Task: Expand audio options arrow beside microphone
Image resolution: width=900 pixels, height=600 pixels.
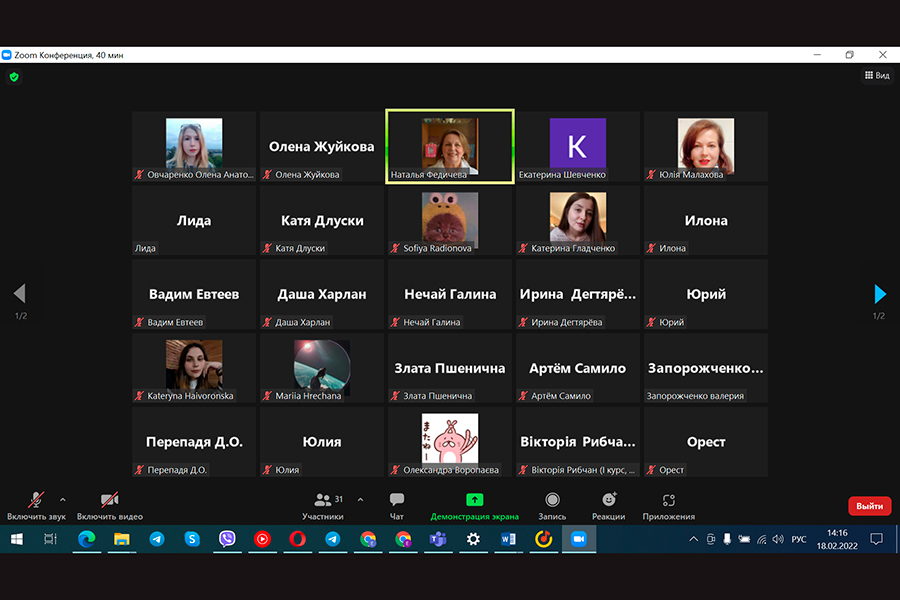Action: click(x=63, y=499)
